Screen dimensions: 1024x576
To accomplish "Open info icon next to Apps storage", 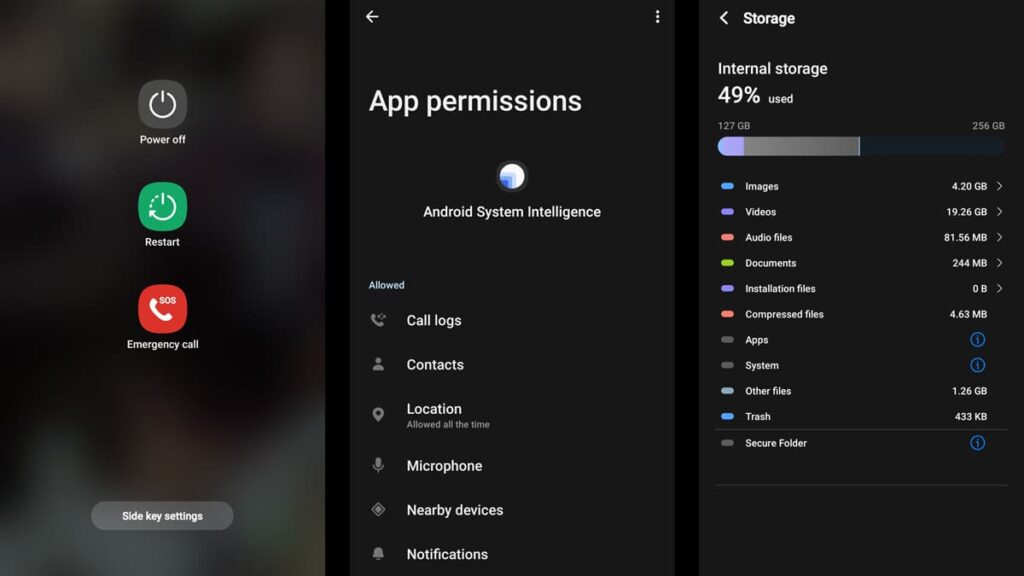I will coord(977,340).
